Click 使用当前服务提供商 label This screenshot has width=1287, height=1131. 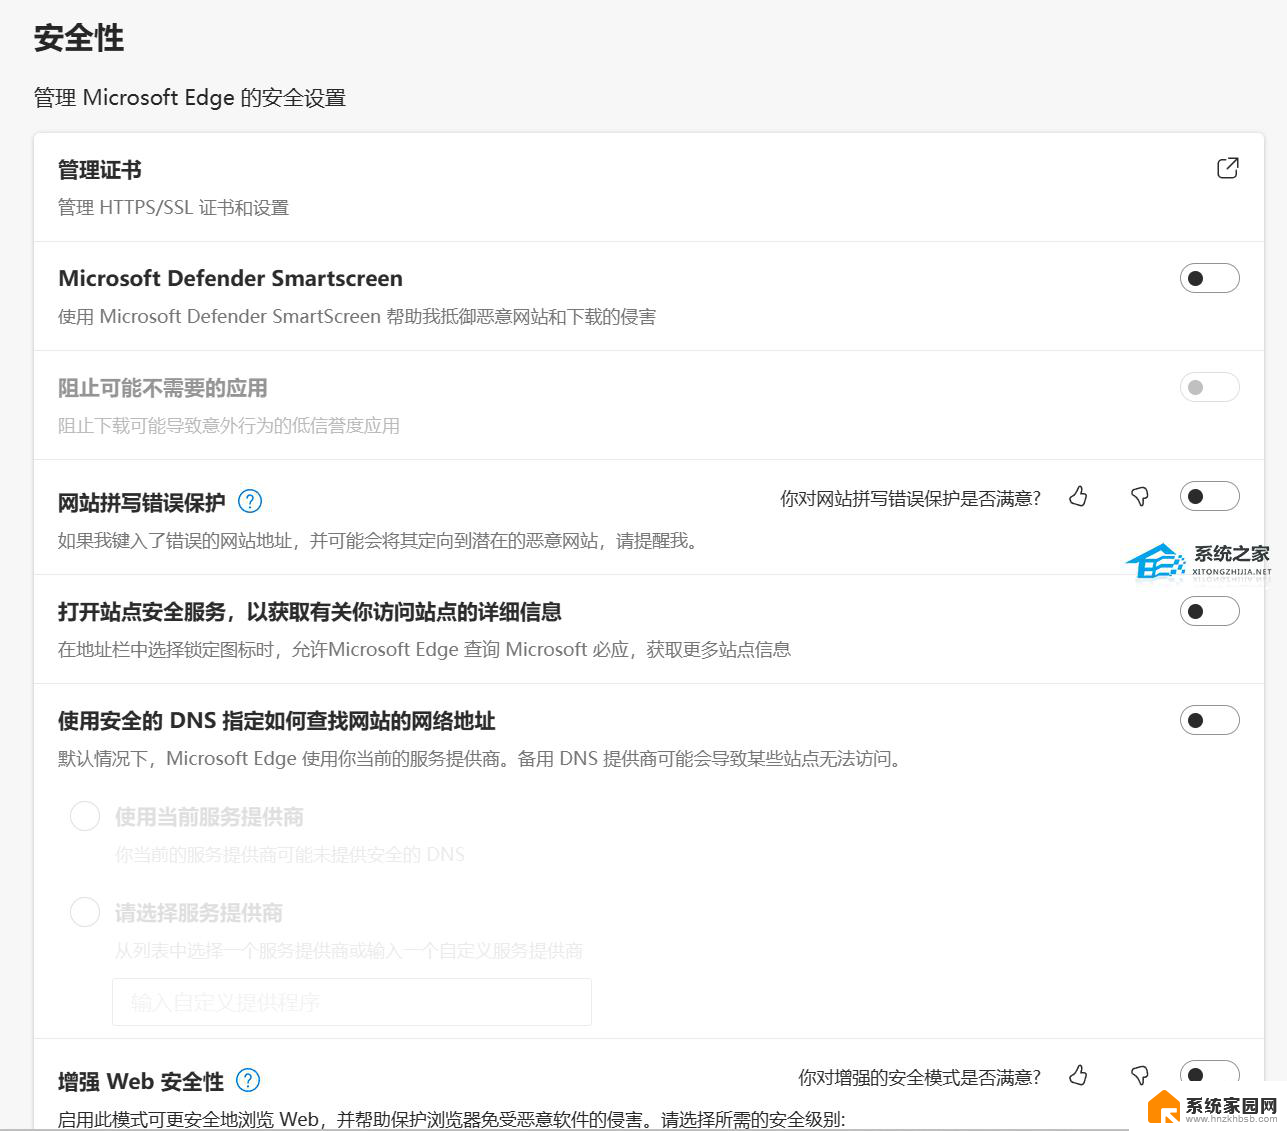point(209,817)
